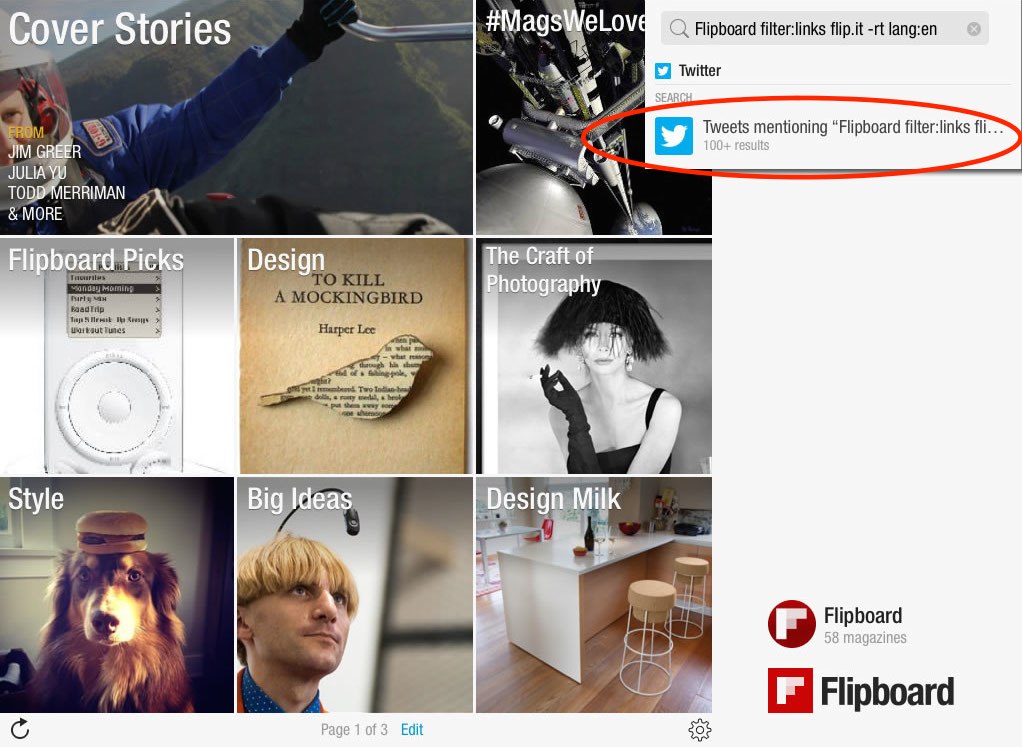Open the Flipboard Picks tile
The image size is (1022, 747).
tap(117, 356)
